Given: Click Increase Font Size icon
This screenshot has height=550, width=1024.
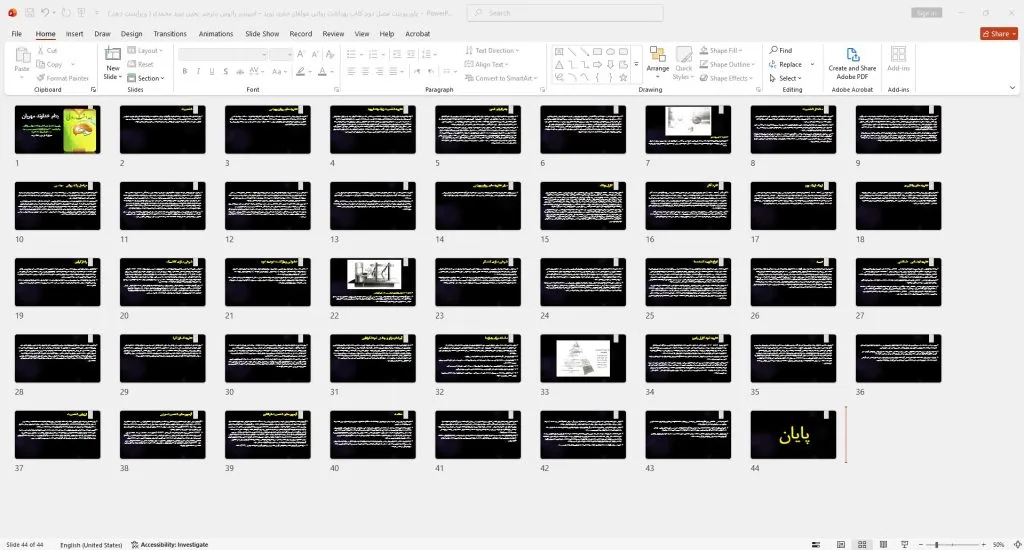Looking at the screenshot, I should click(300, 54).
